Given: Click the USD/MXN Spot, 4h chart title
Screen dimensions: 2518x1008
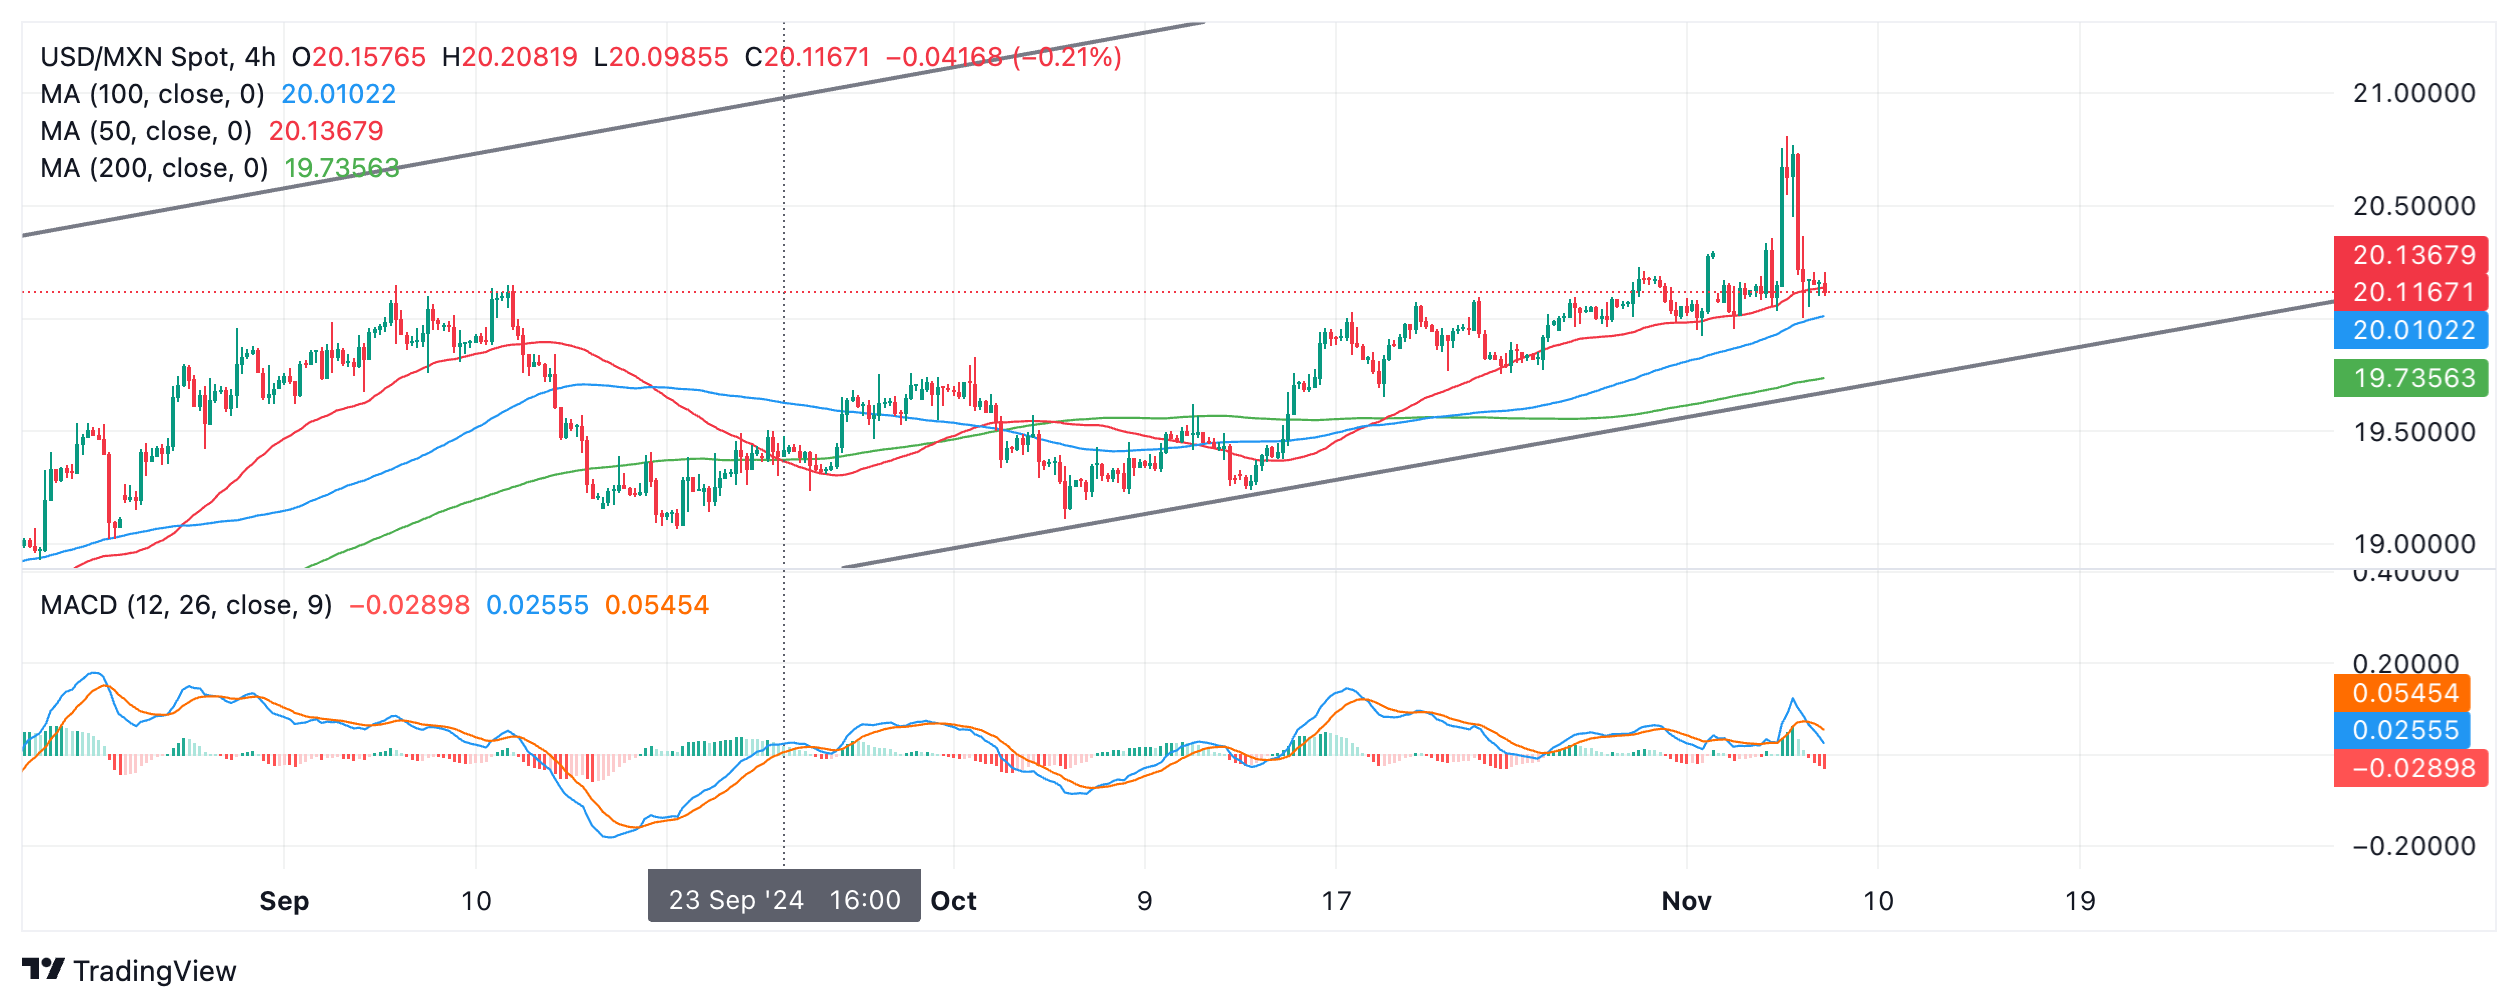Looking at the screenshot, I should (x=157, y=57).
